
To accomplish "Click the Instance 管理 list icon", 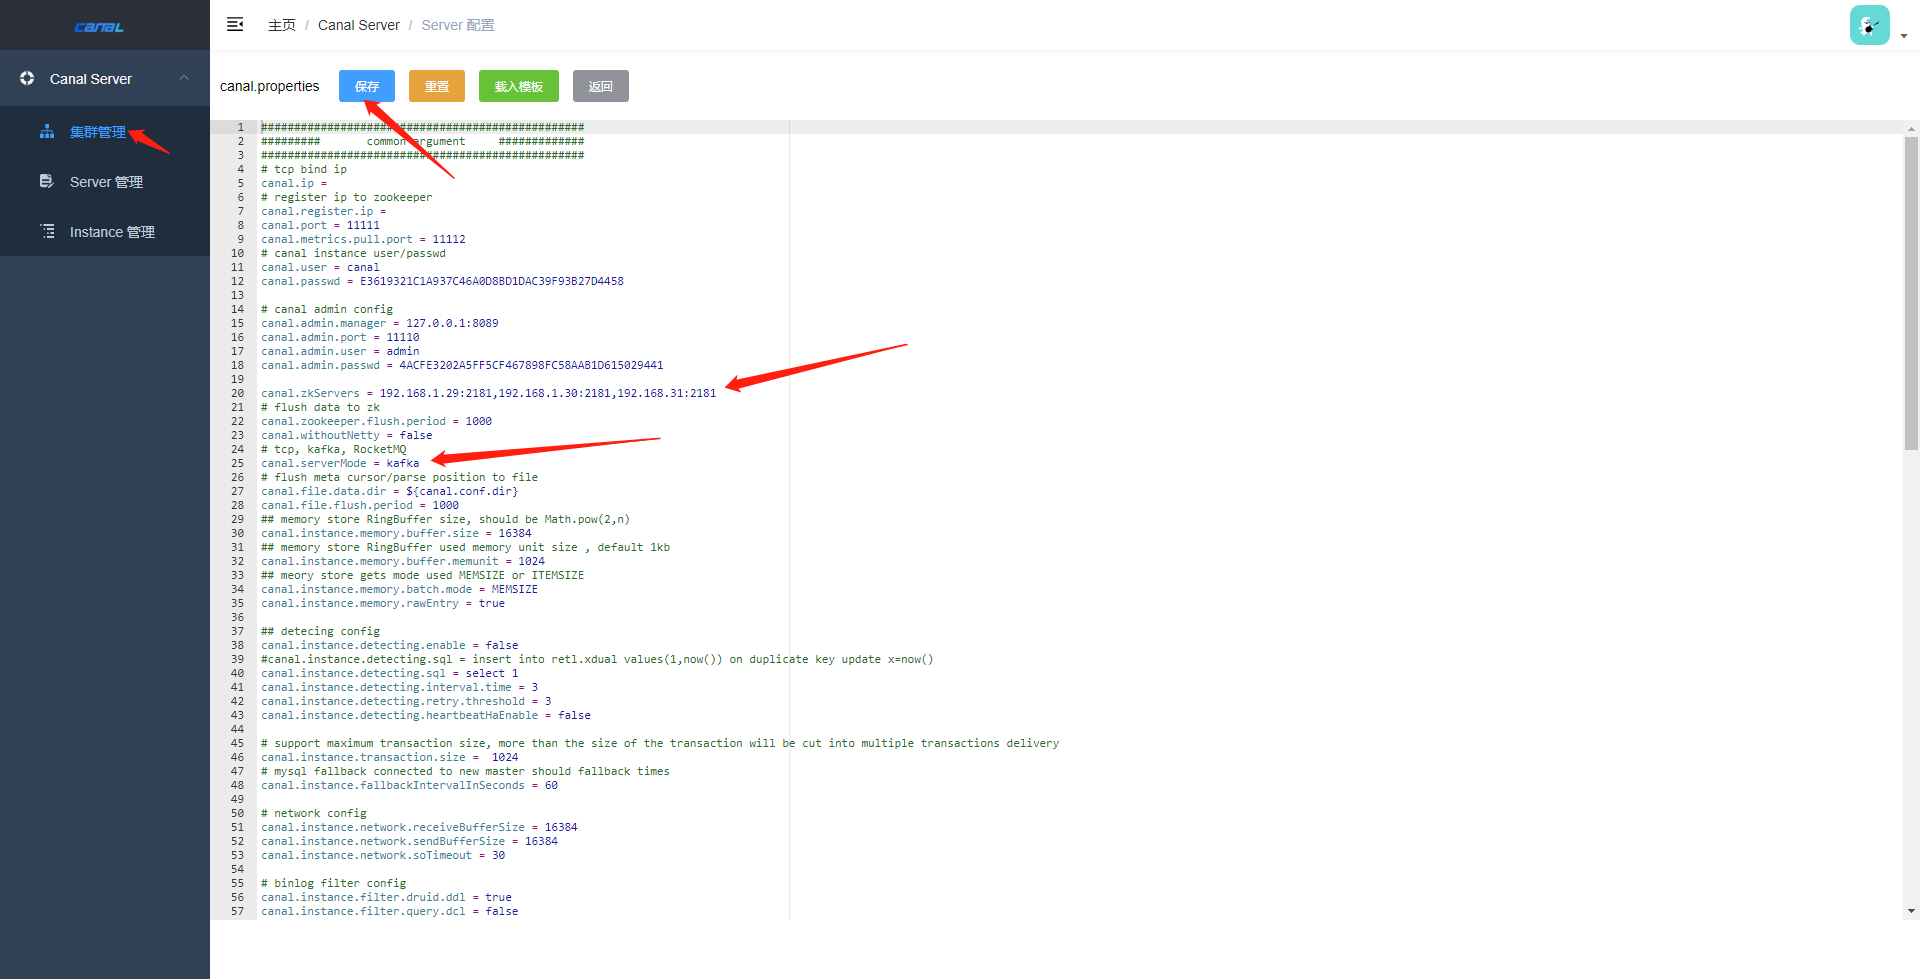I will pos(47,231).
